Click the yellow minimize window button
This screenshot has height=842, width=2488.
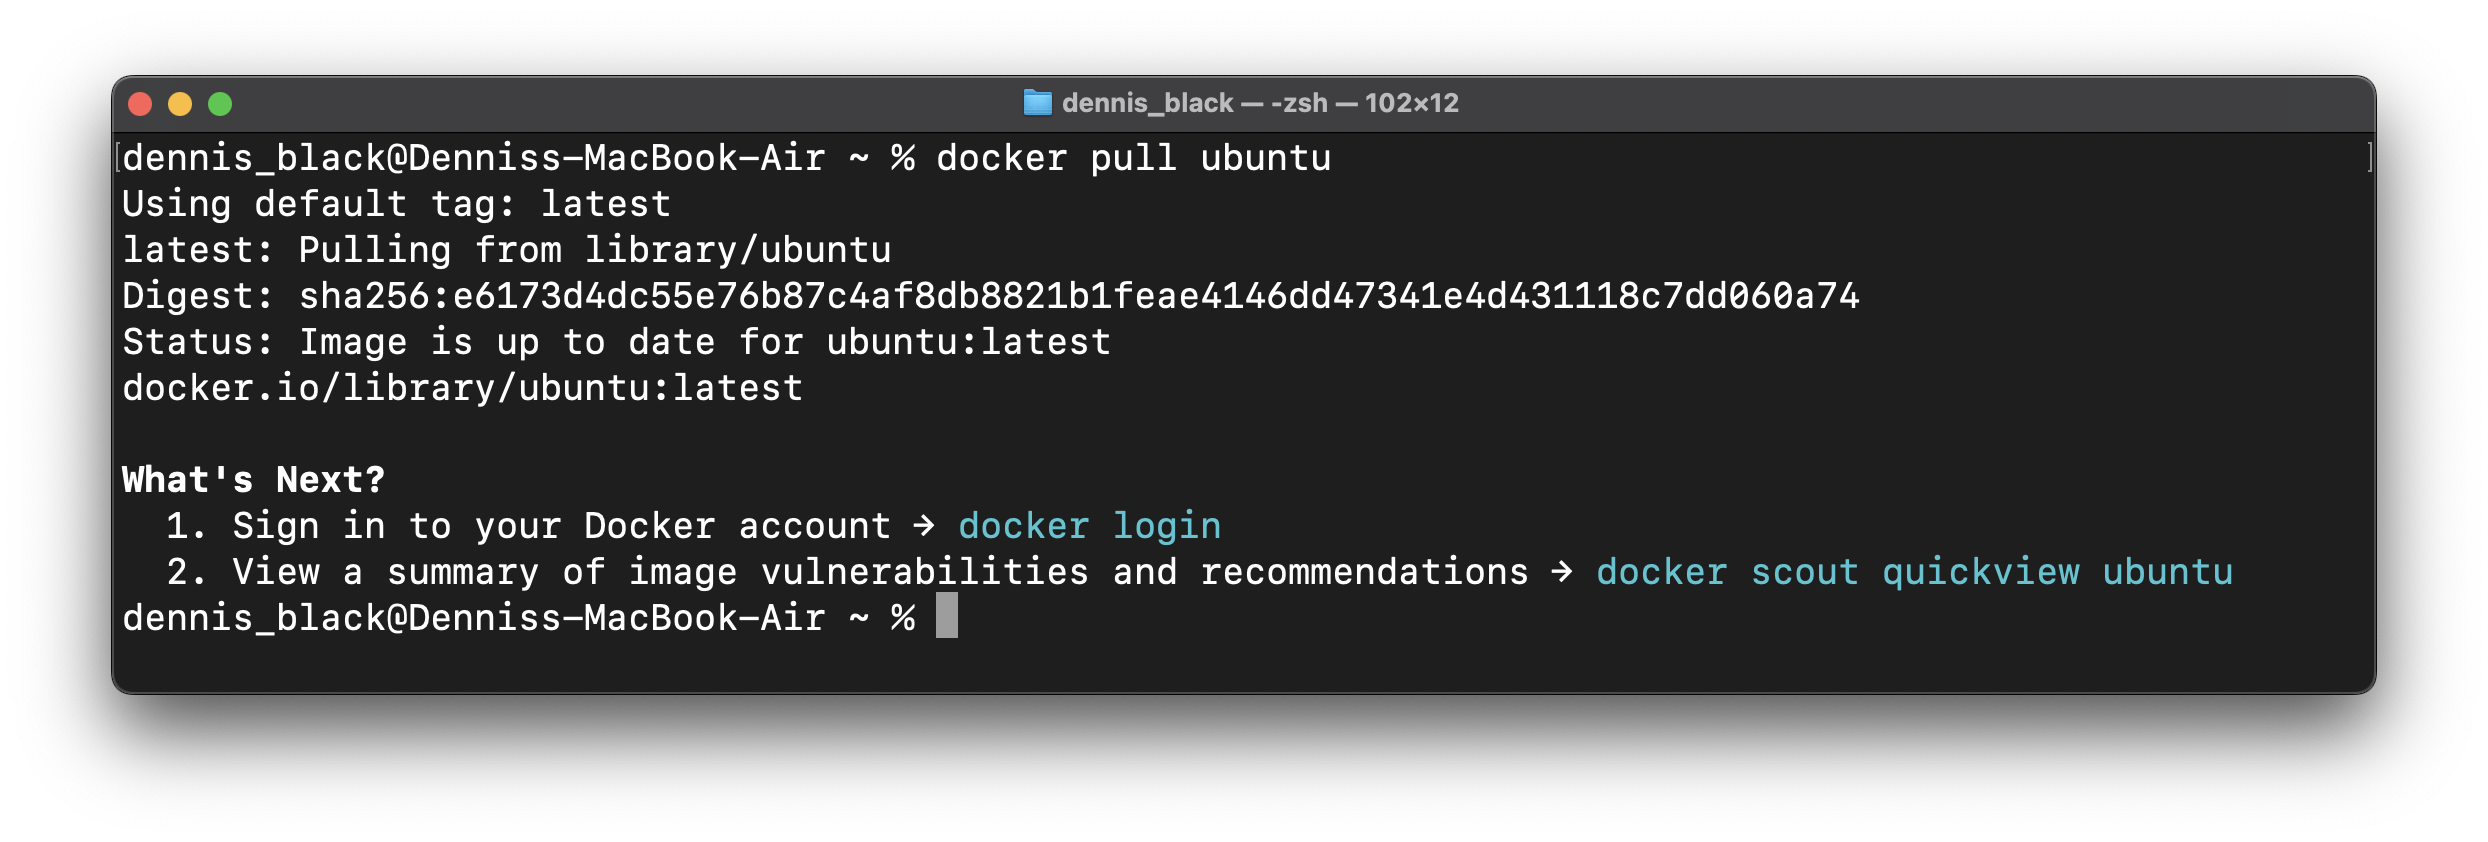(180, 104)
